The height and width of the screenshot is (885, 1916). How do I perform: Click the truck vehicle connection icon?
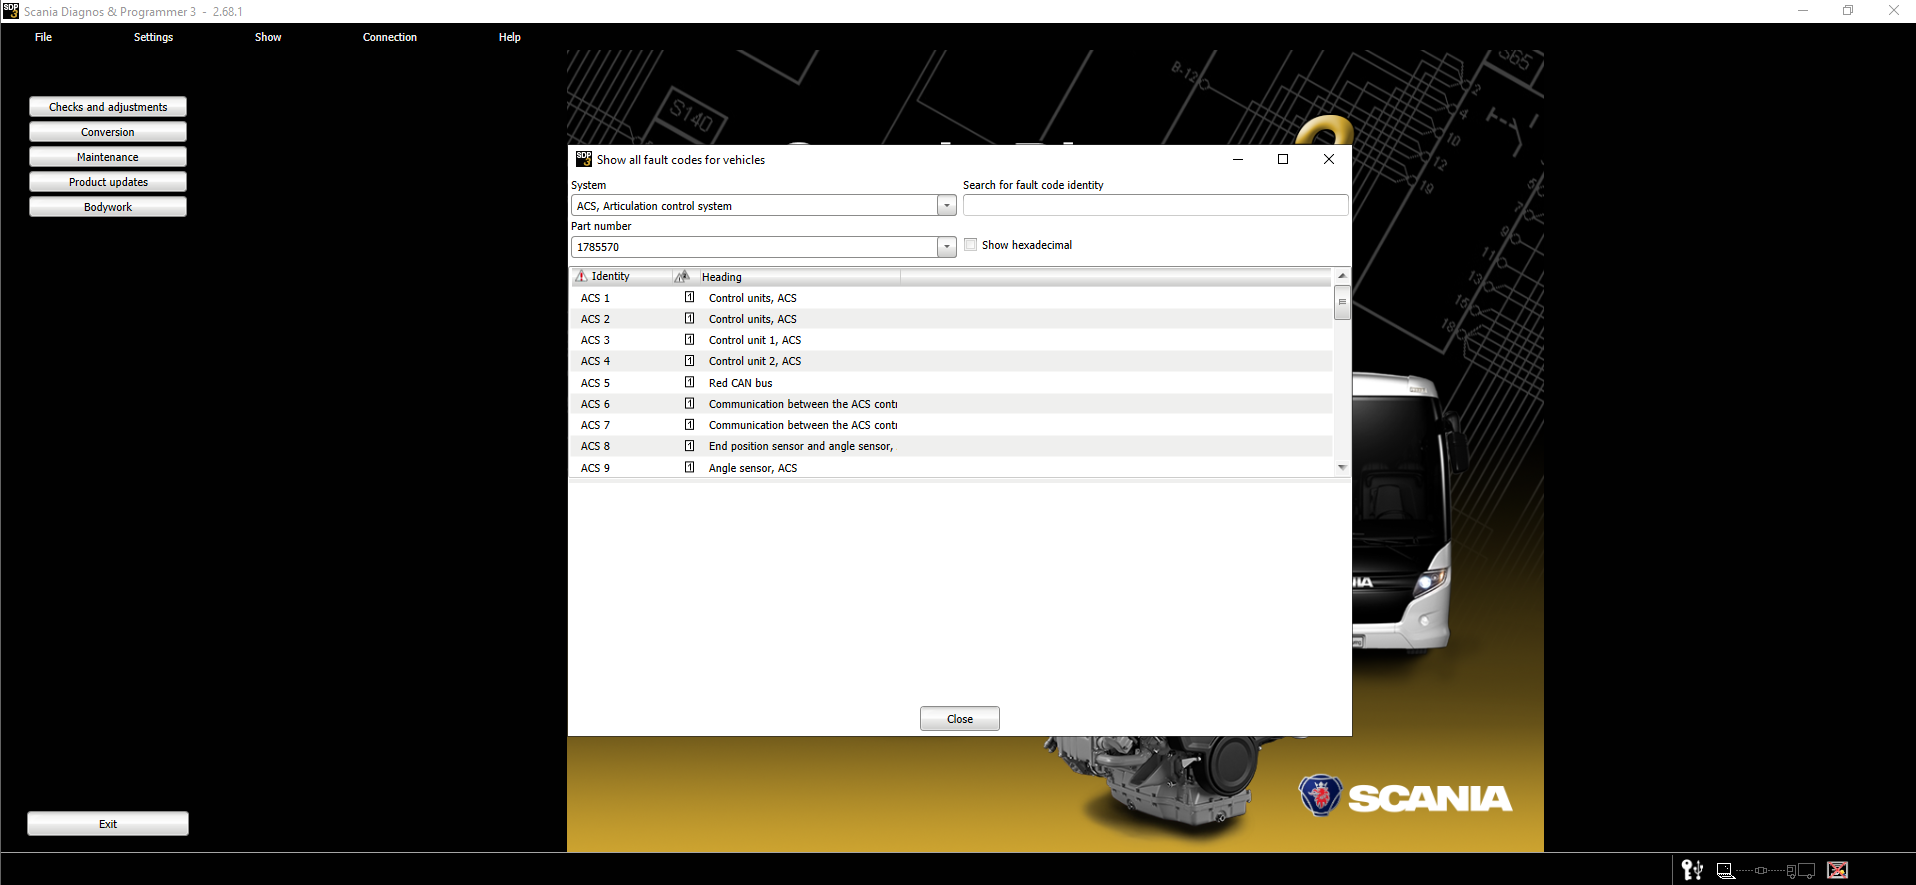click(1801, 871)
